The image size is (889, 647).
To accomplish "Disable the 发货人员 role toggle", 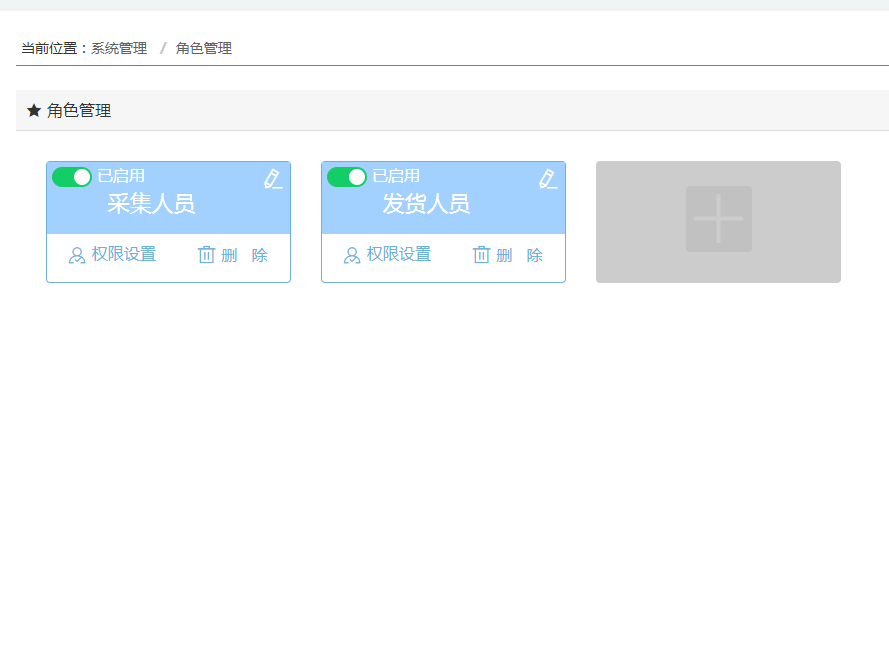I will [347, 177].
